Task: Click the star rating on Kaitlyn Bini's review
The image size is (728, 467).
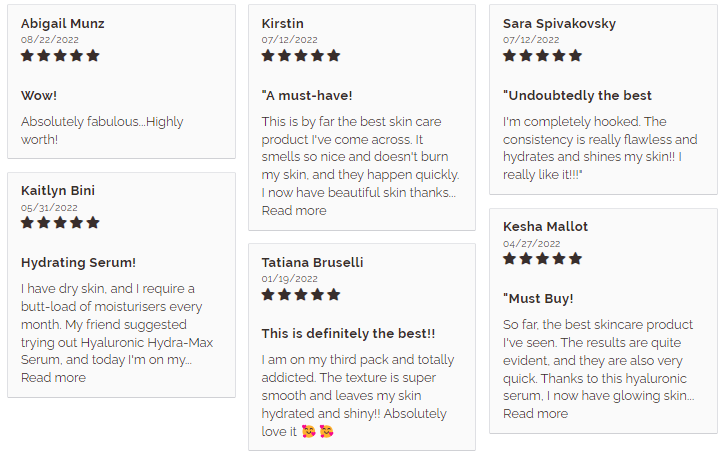Action: point(60,222)
